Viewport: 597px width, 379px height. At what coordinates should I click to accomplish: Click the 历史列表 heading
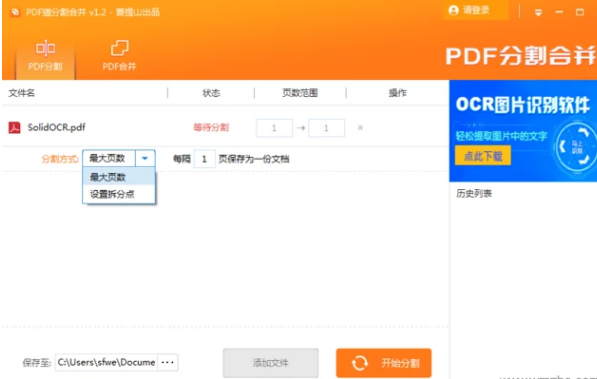click(x=474, y=193)
